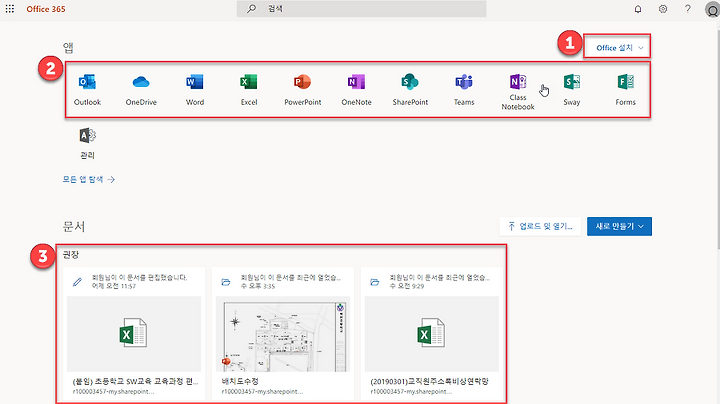
Task: Click the folder icon on the (20190301) card
Action: pyautogui.click(x=375, y=282)
